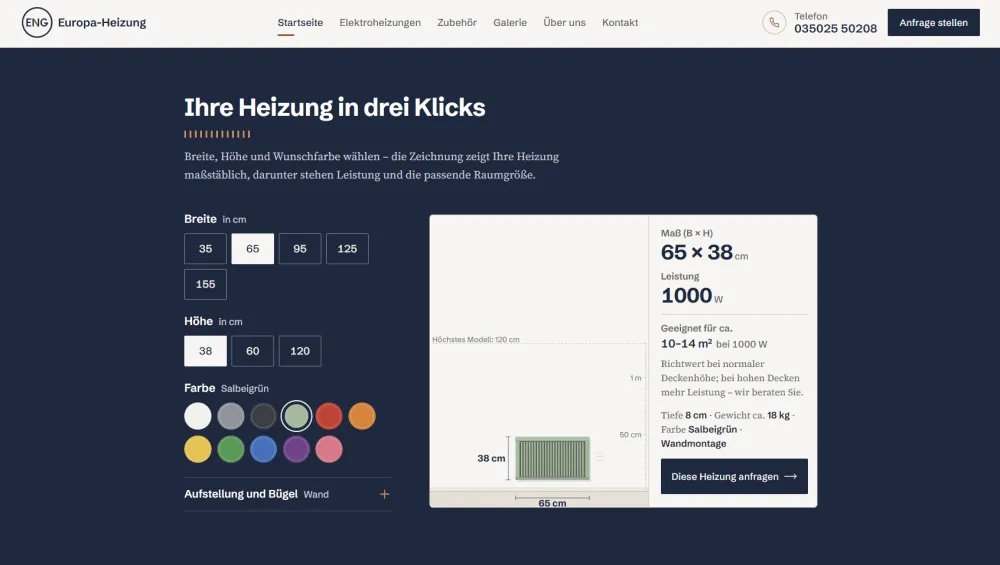Image resolution: width=1000 pixels, height=565 pixels.
Task: Select width 65 cm
Action: coord(253,249)
